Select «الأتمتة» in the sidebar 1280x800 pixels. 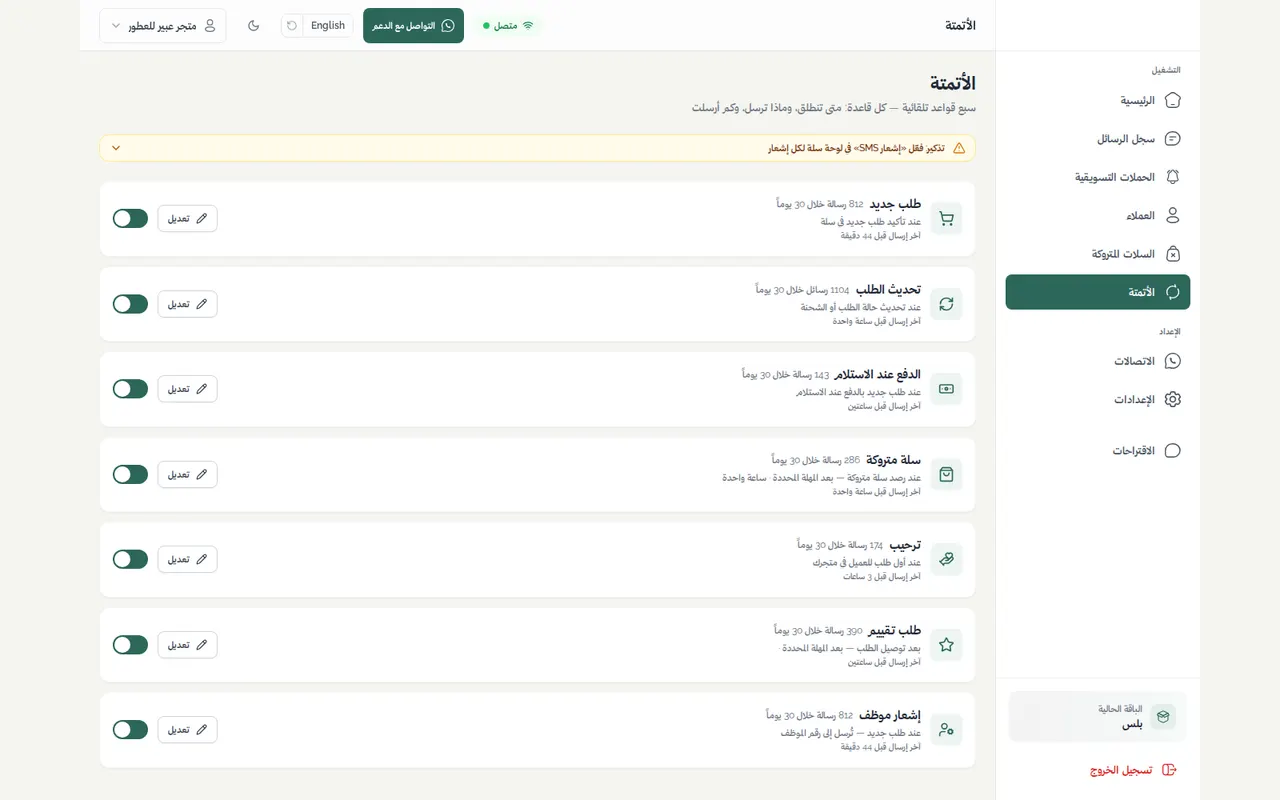pyautogui.click(x=1098, y=292)
